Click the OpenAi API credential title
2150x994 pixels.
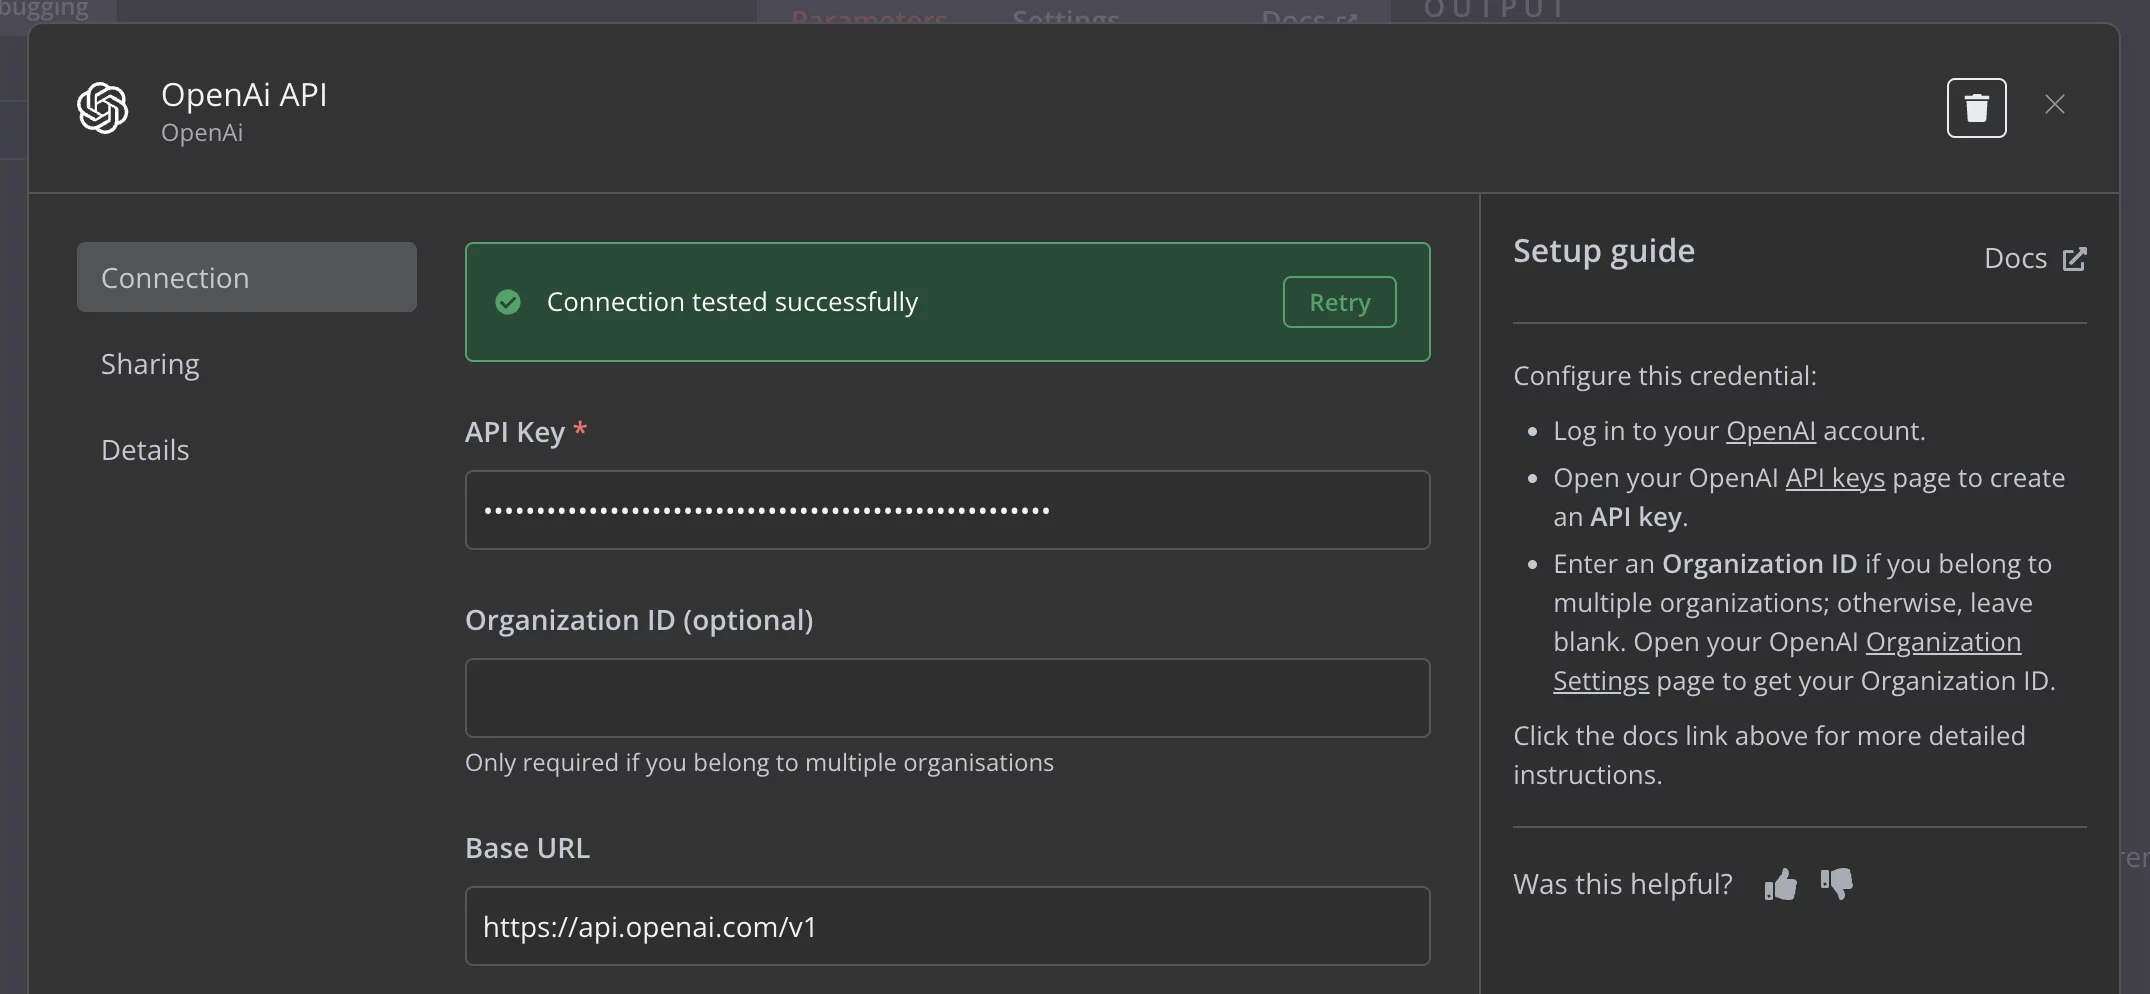click(244, 94)
